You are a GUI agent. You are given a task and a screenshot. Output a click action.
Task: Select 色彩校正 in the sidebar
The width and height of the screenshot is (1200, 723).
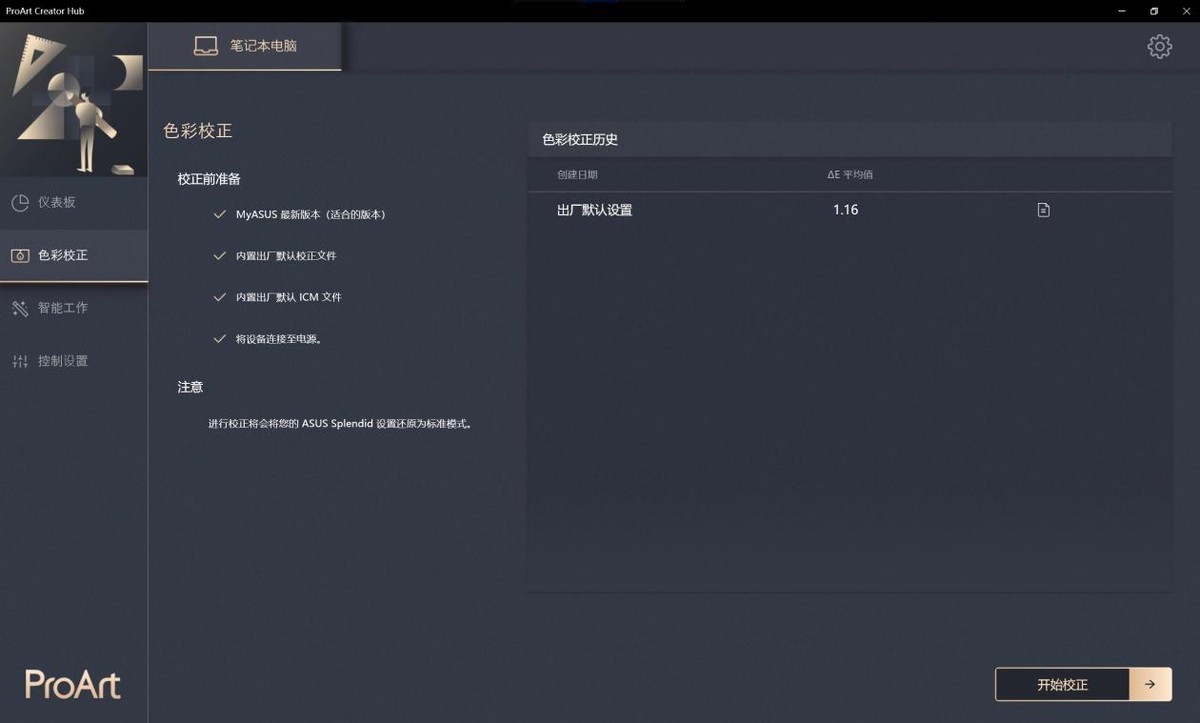coord(74,255)
